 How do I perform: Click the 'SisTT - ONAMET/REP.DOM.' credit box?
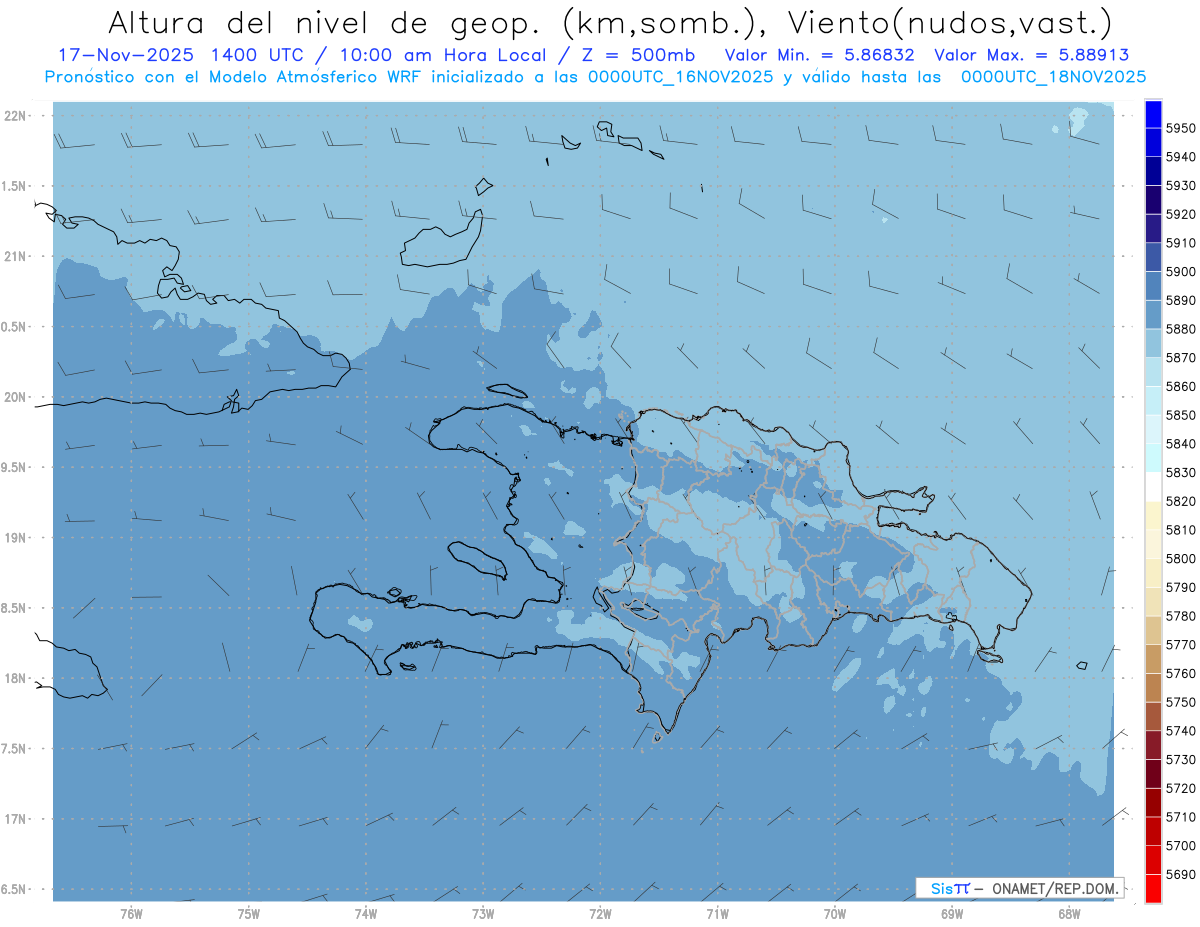1020,888
